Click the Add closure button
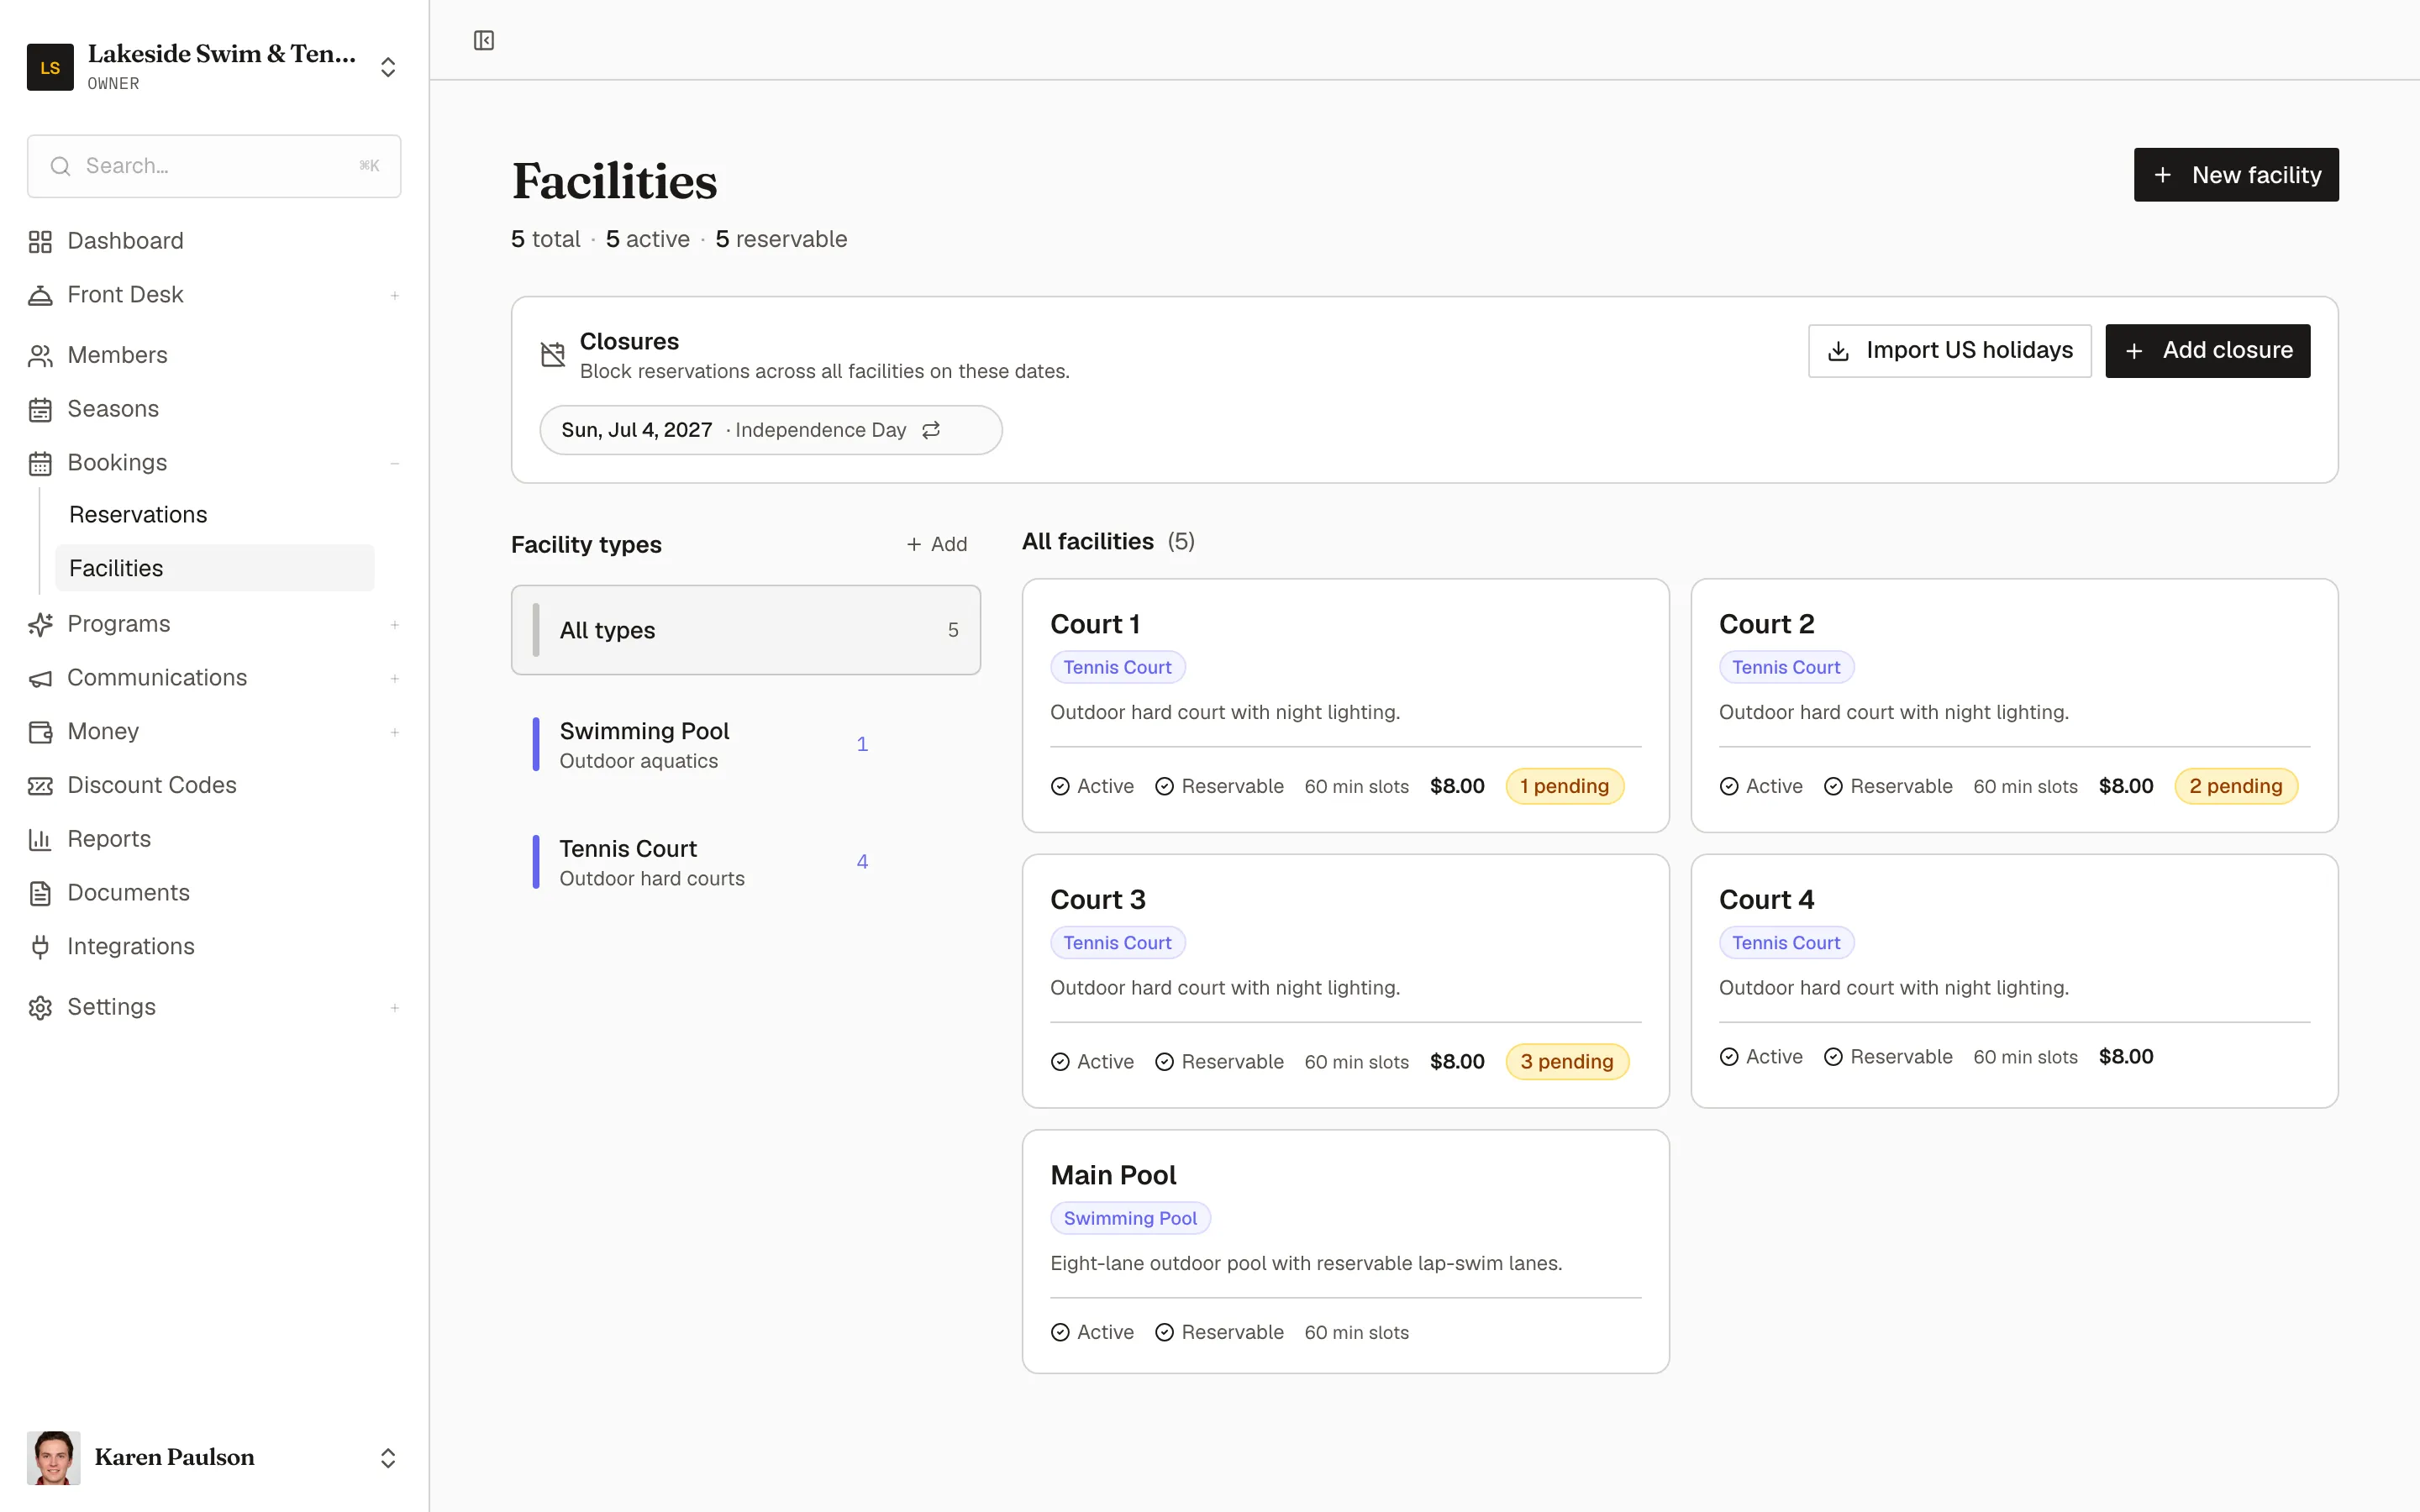Viewport: 2420px width, 1512px height. 2207,351
